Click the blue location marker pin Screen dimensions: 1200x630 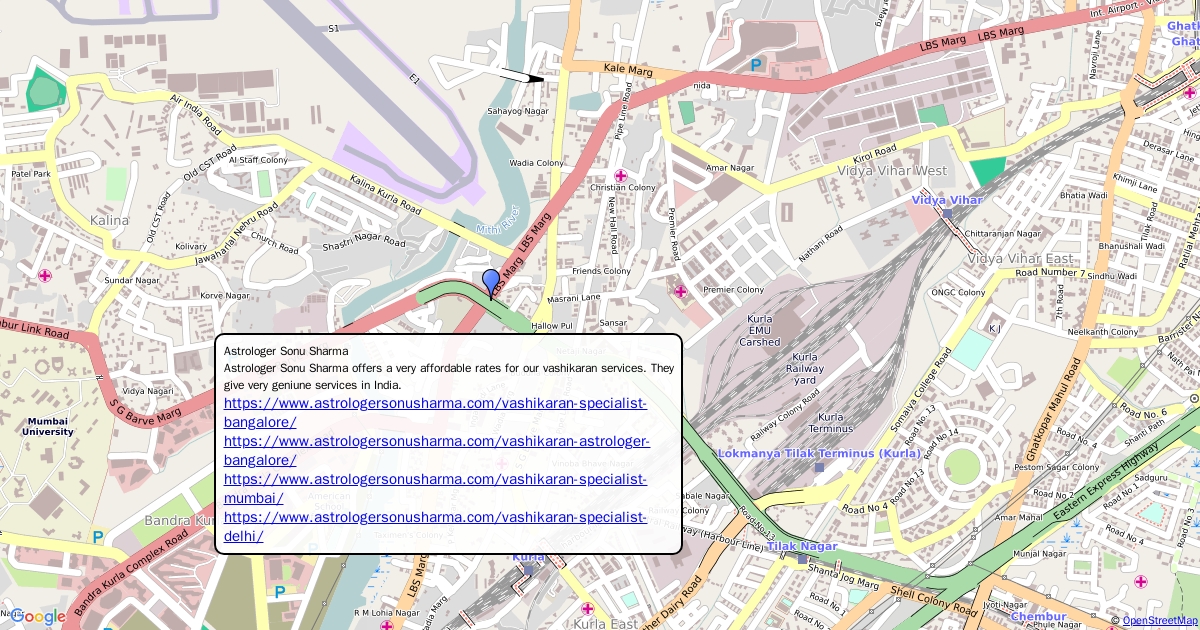pos(490,283)
